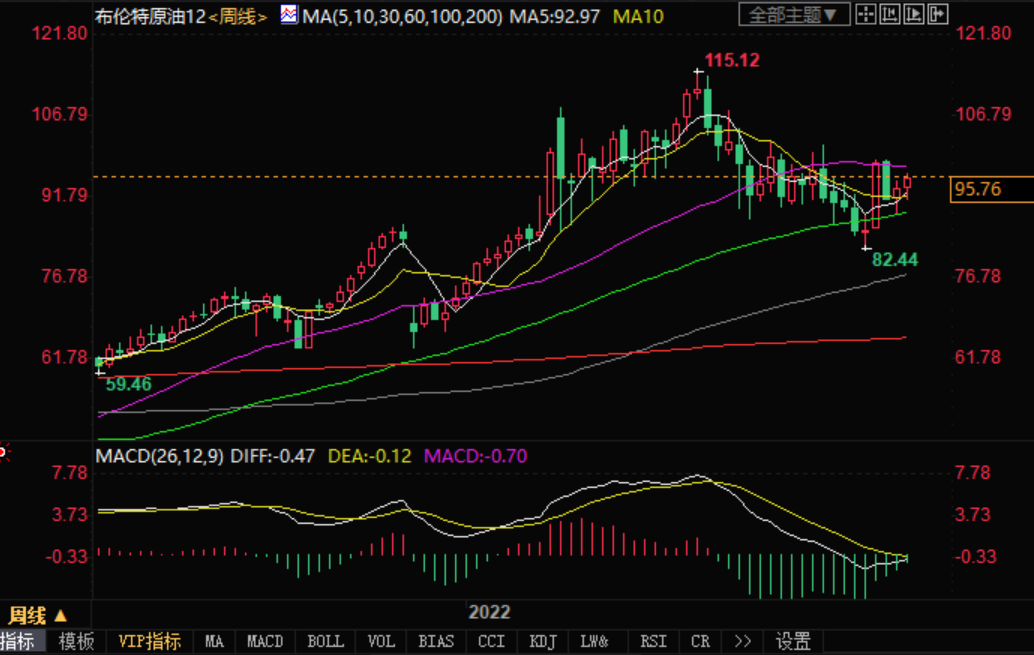Viewport: 1034px width, 655px height.
Task: Switch to the 模板 tab
Action: tap(76, 642)
